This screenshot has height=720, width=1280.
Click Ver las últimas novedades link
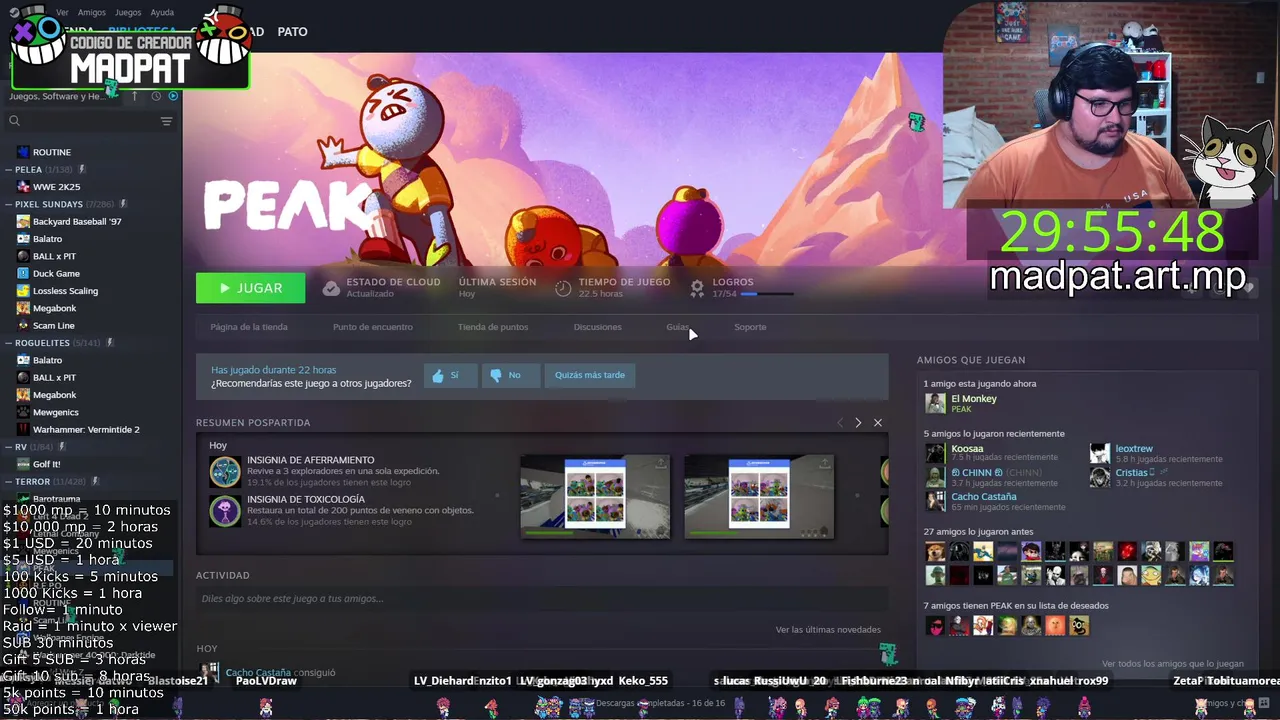coord(828,630)
